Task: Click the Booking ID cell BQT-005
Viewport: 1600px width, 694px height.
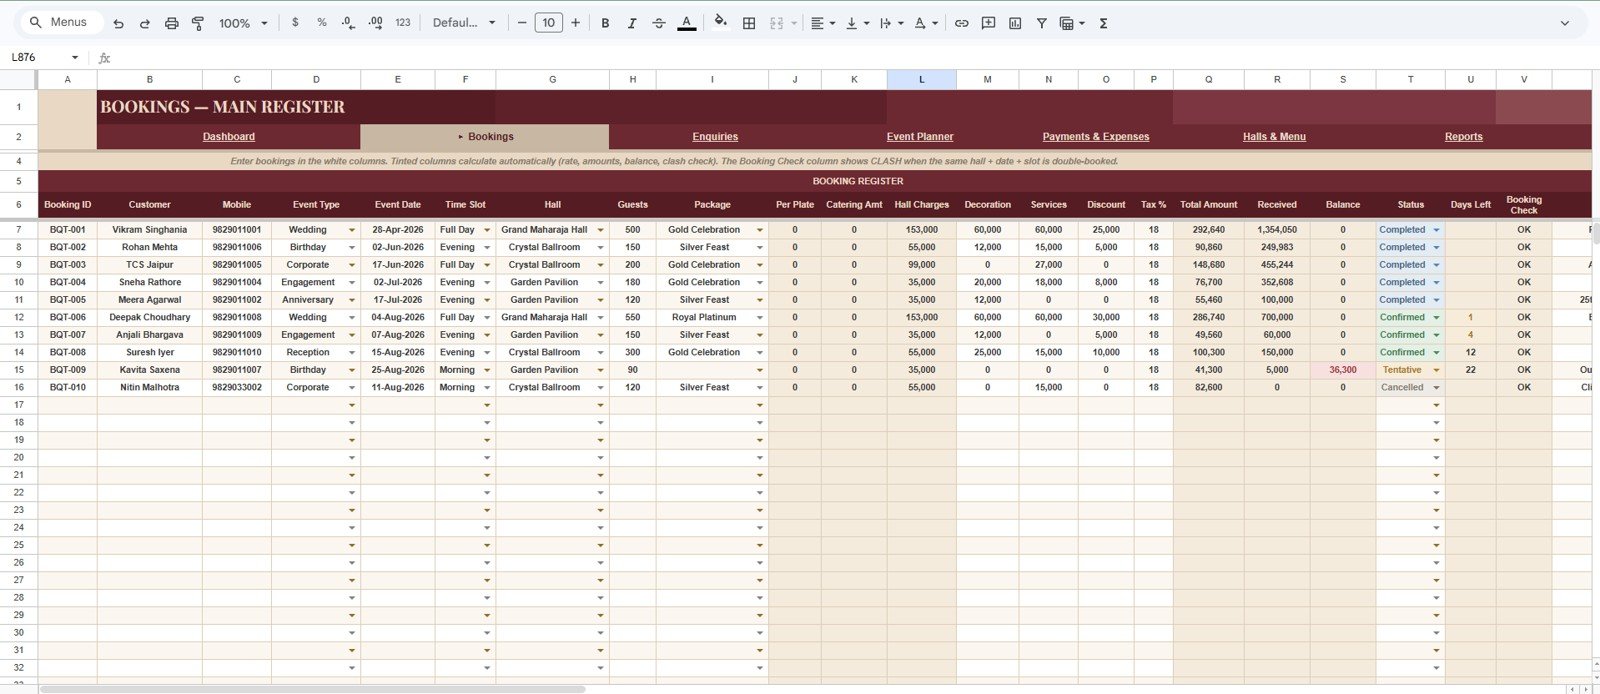Action: pyautogui.click(x=67, y=300)
